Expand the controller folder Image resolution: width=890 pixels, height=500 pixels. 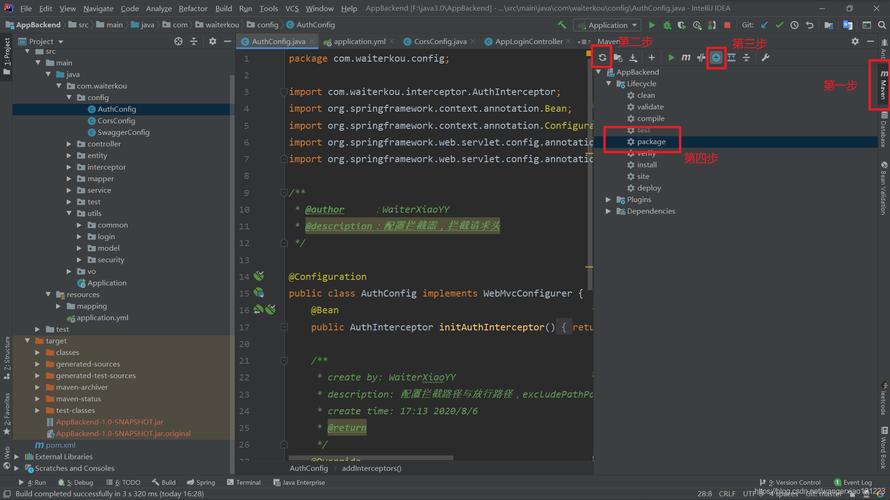point(69,144)
